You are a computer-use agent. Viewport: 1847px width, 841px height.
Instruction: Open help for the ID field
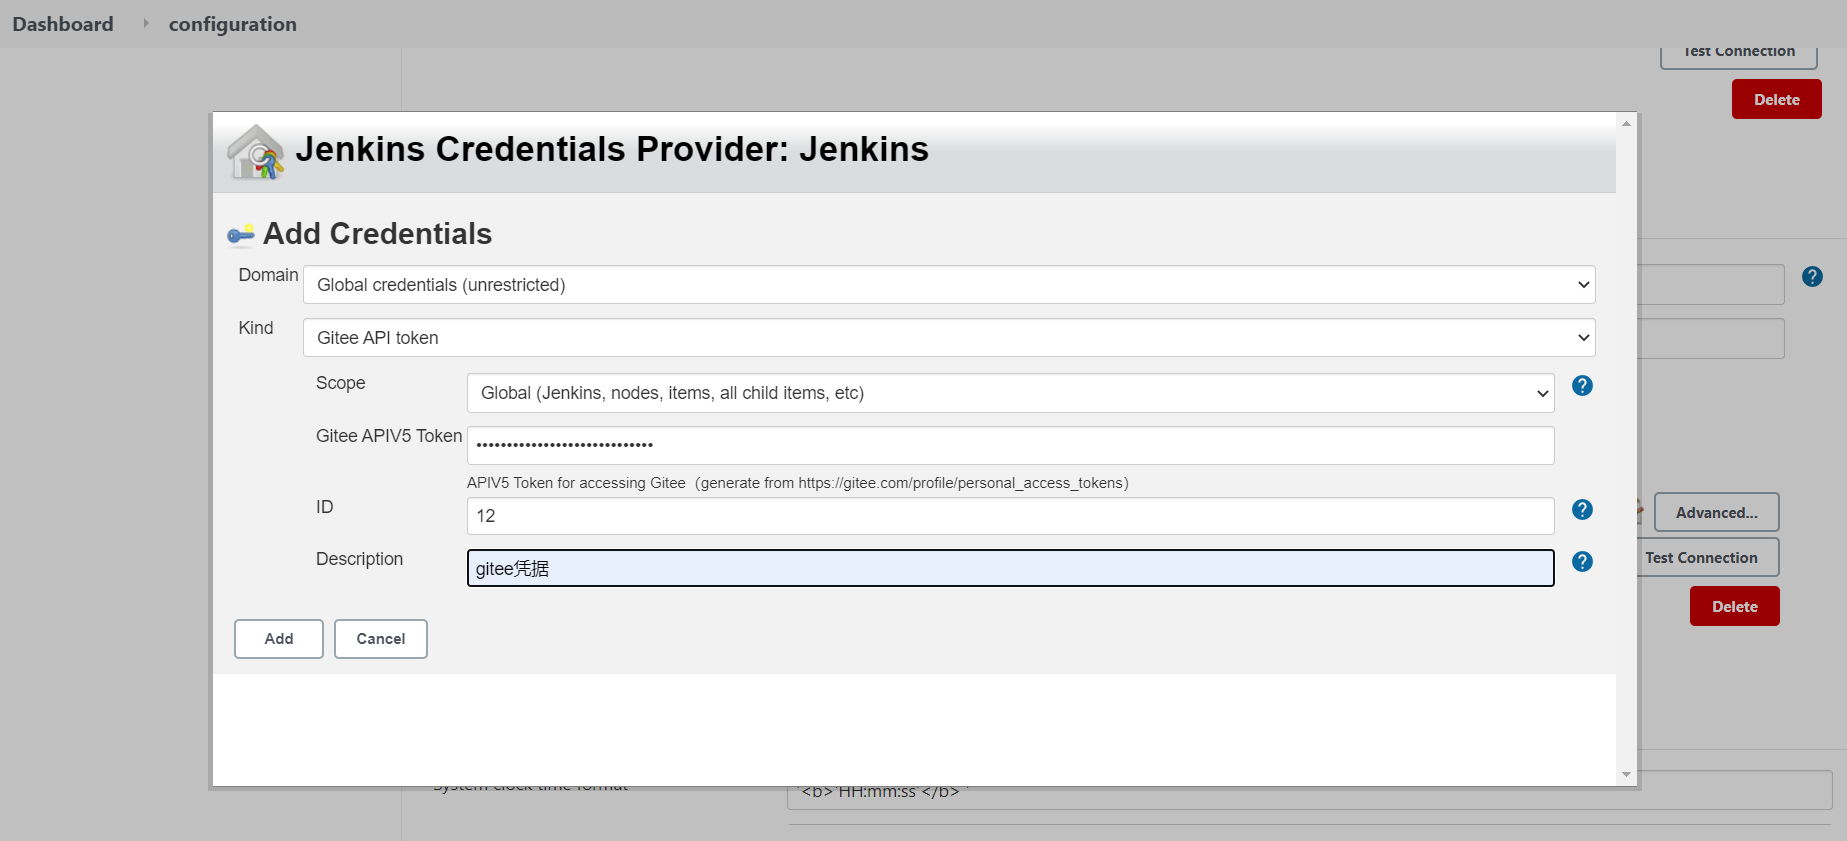click(1582, 510)
